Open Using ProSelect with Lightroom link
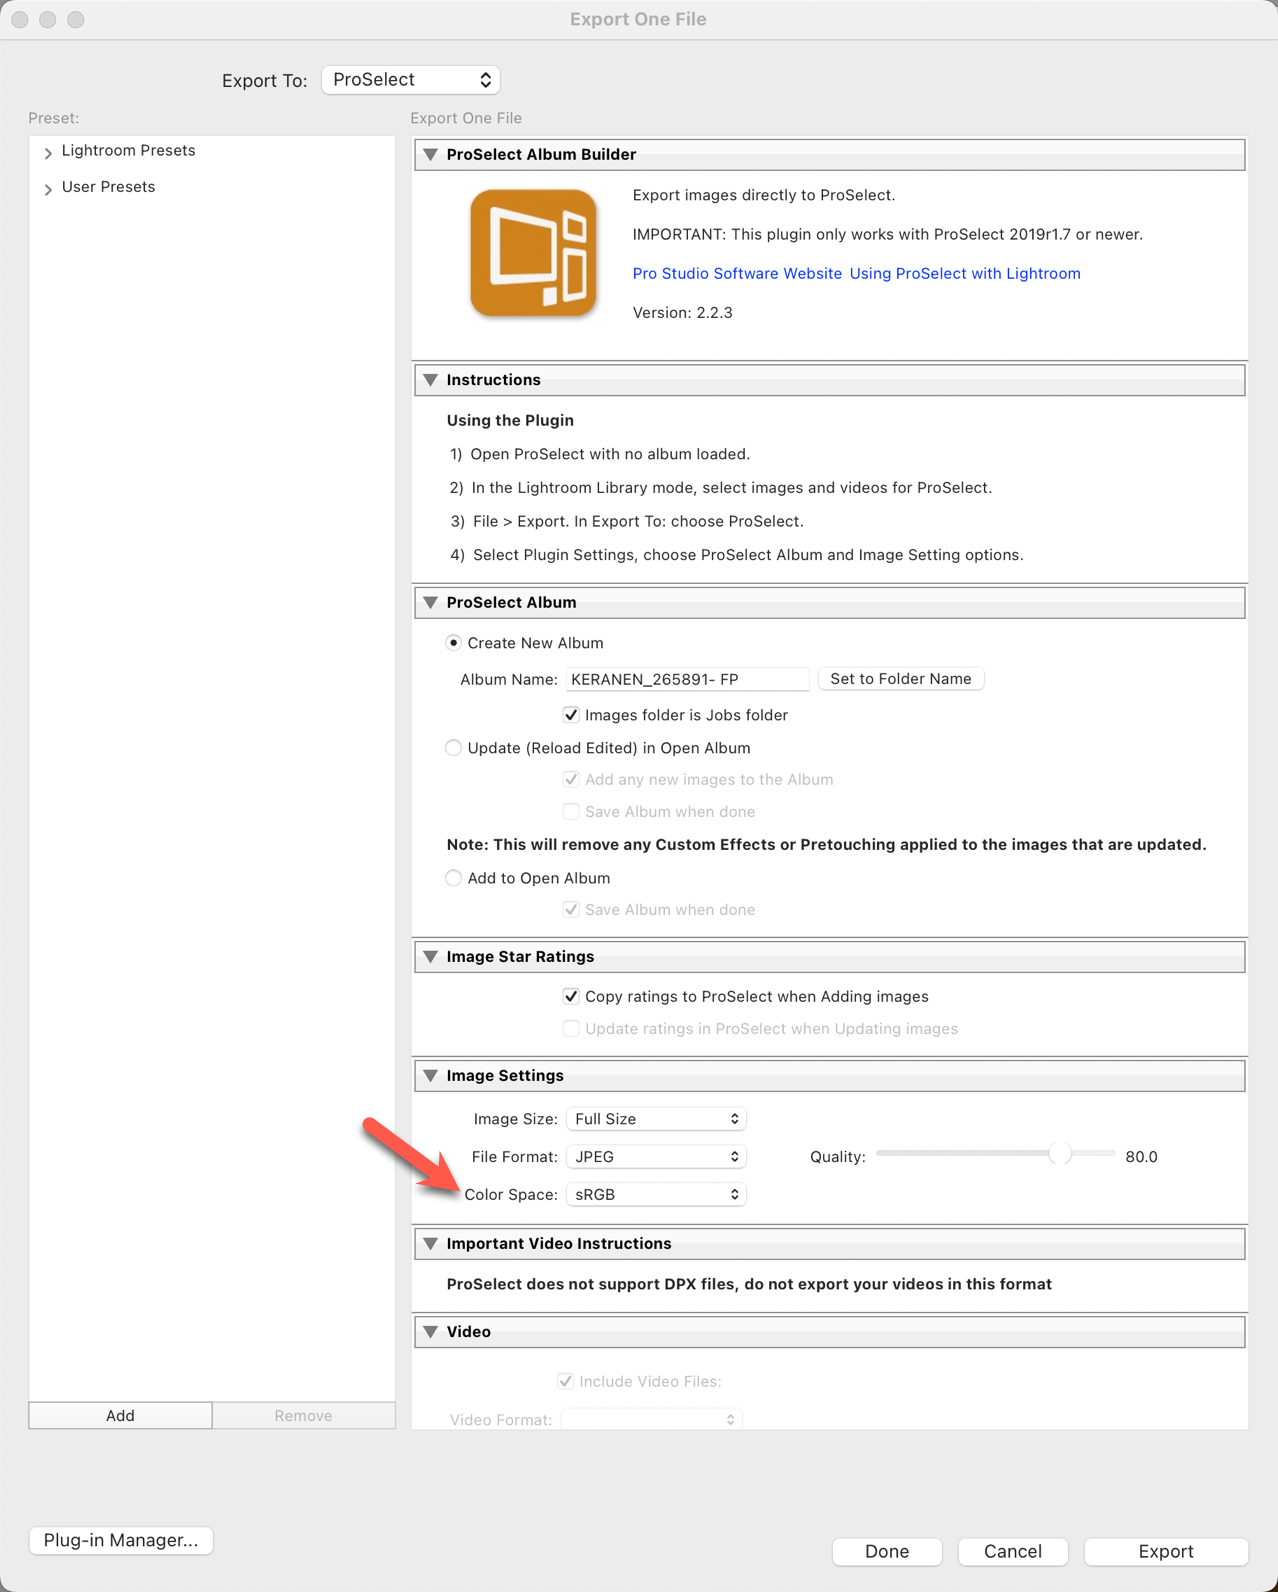 point(964,274)
